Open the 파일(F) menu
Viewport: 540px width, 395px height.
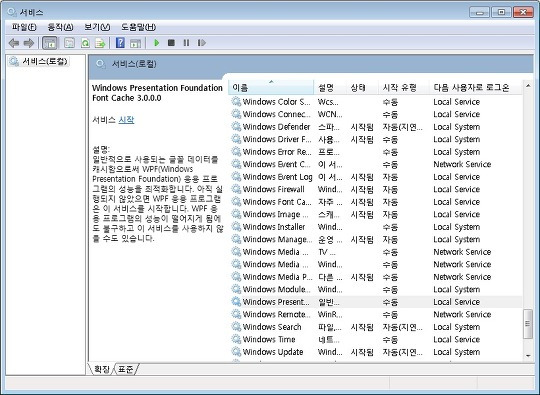click(x=24, y=27)
